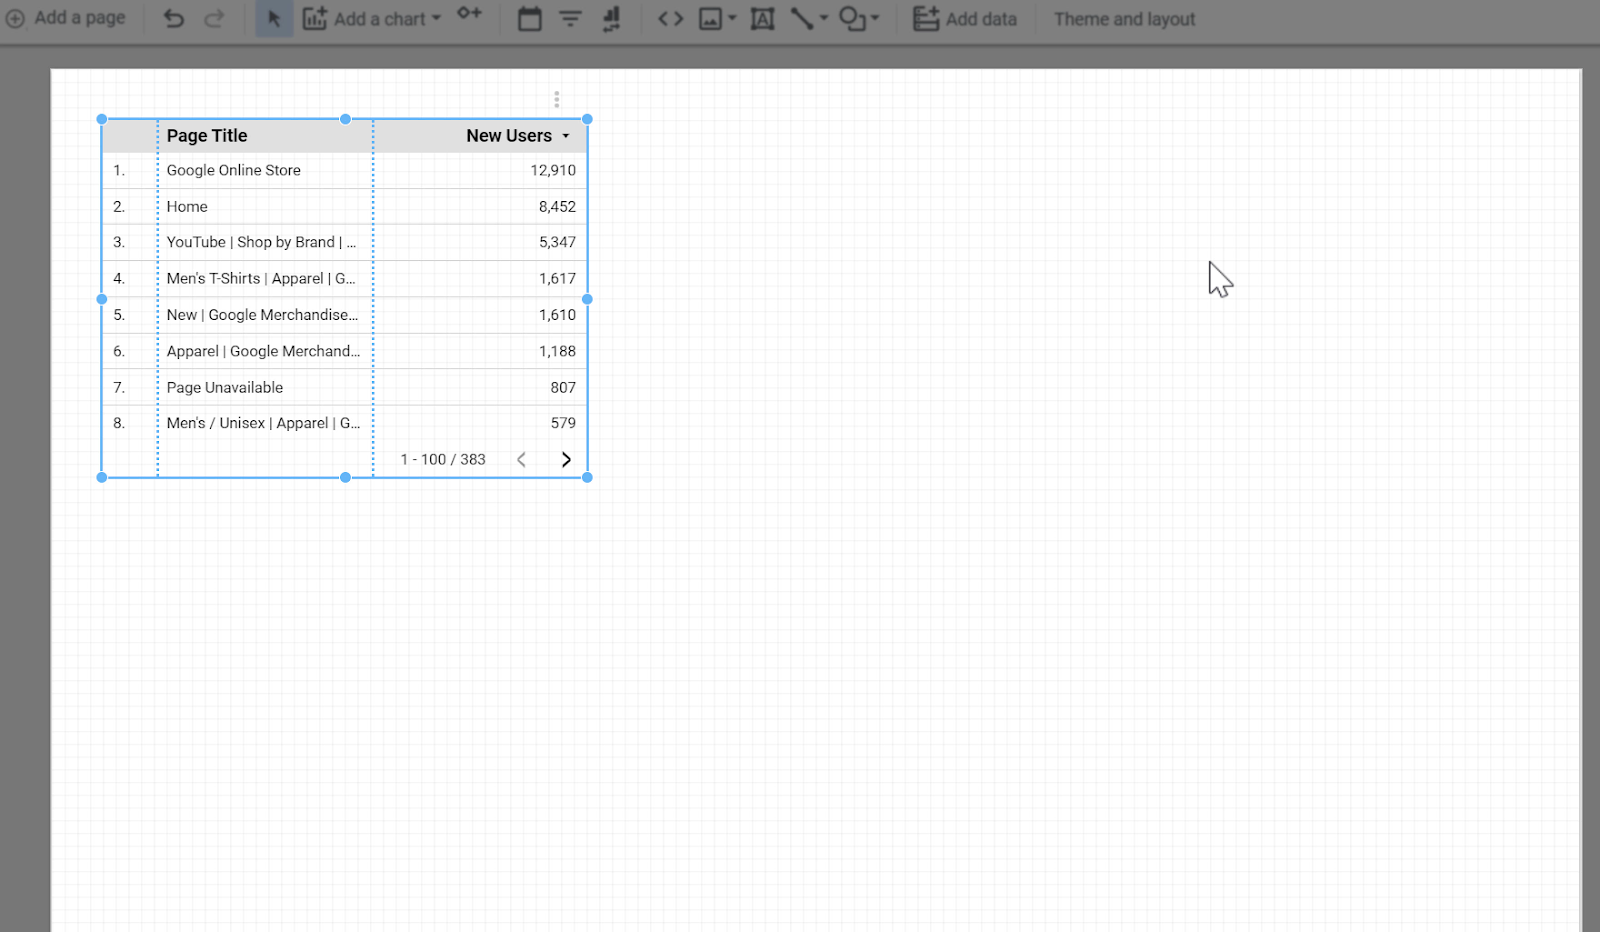Open Theme and layout panel
1600x932 pixels.
point(1124,19)
